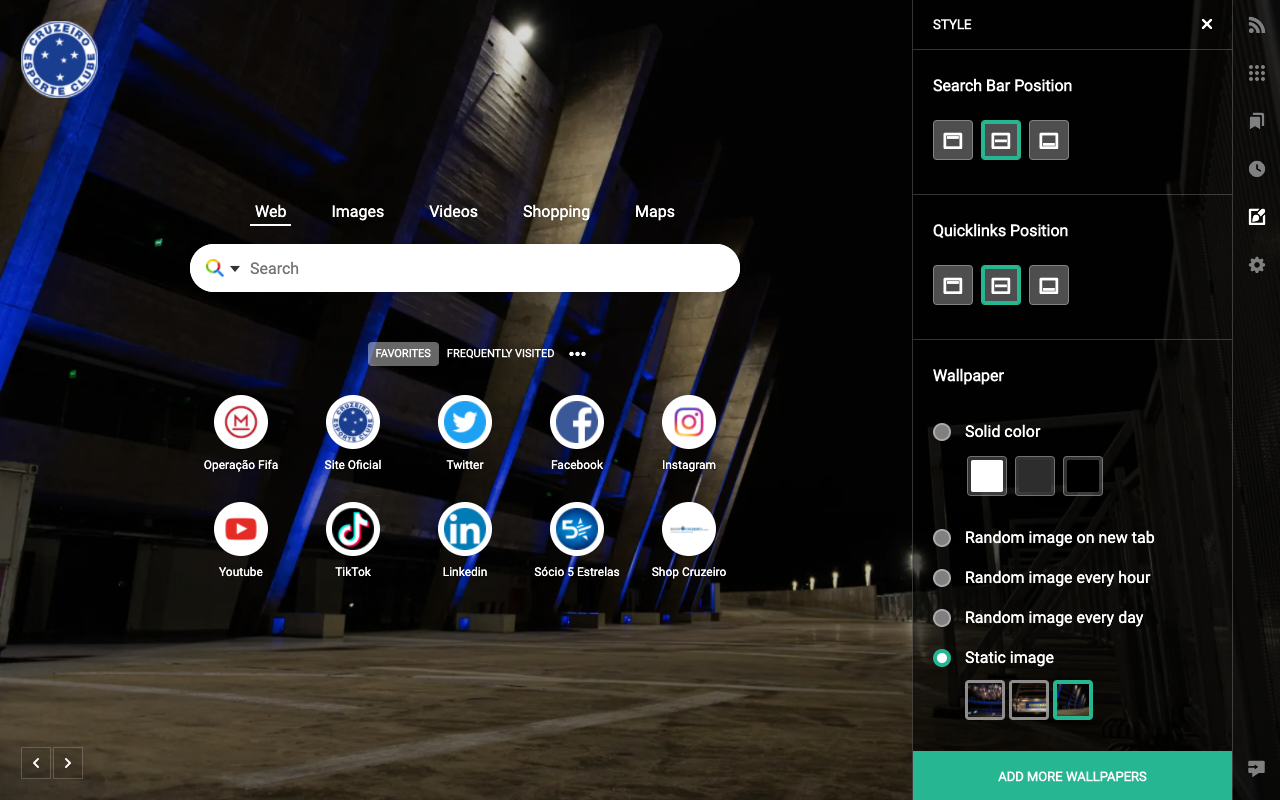Screen dimensions: 1280x800
Task: Open the quicklinks more options menu
Action: tap(577, 354)
